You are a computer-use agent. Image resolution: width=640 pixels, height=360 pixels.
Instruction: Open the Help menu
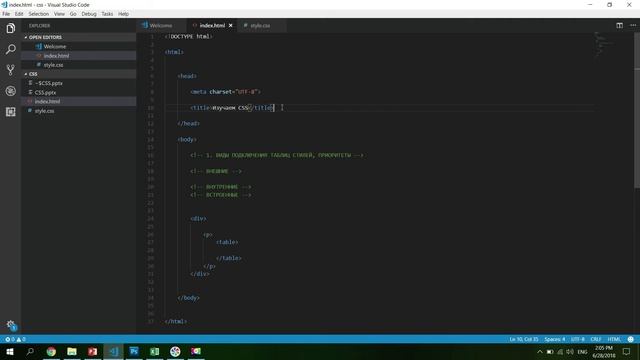click(x=124, y=14)
